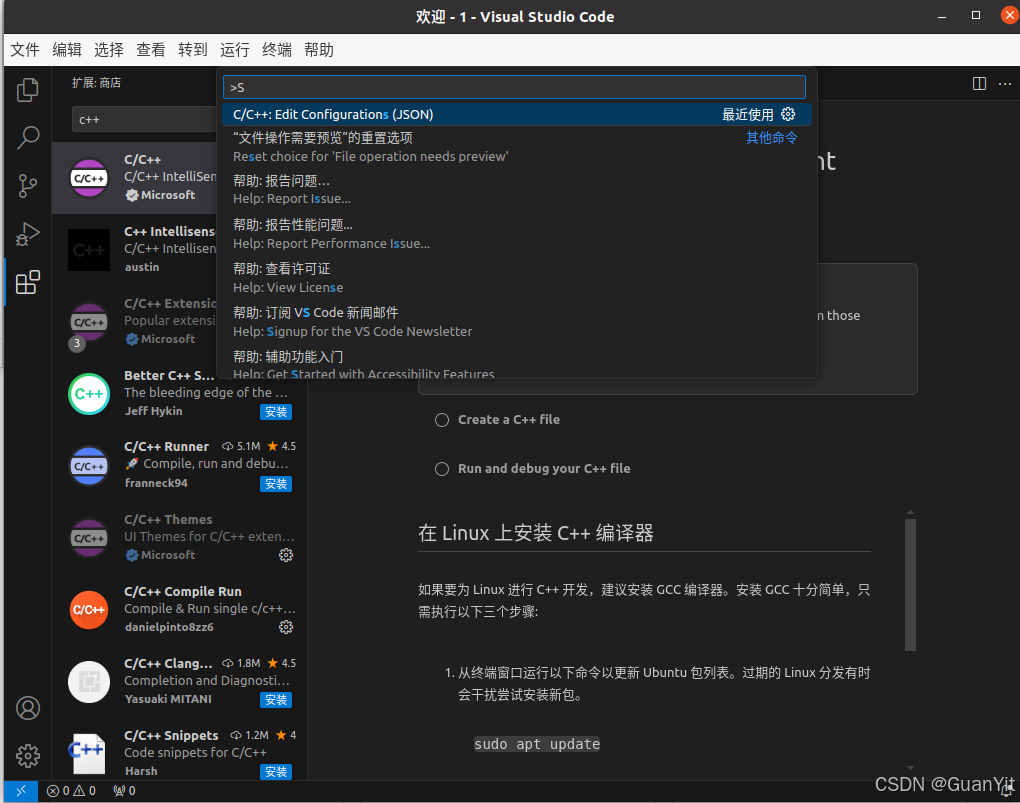The height and width of the screenshot is (803, 1020).
Task: Open the Explorer view in activity bar
Action: click(27, 90)
